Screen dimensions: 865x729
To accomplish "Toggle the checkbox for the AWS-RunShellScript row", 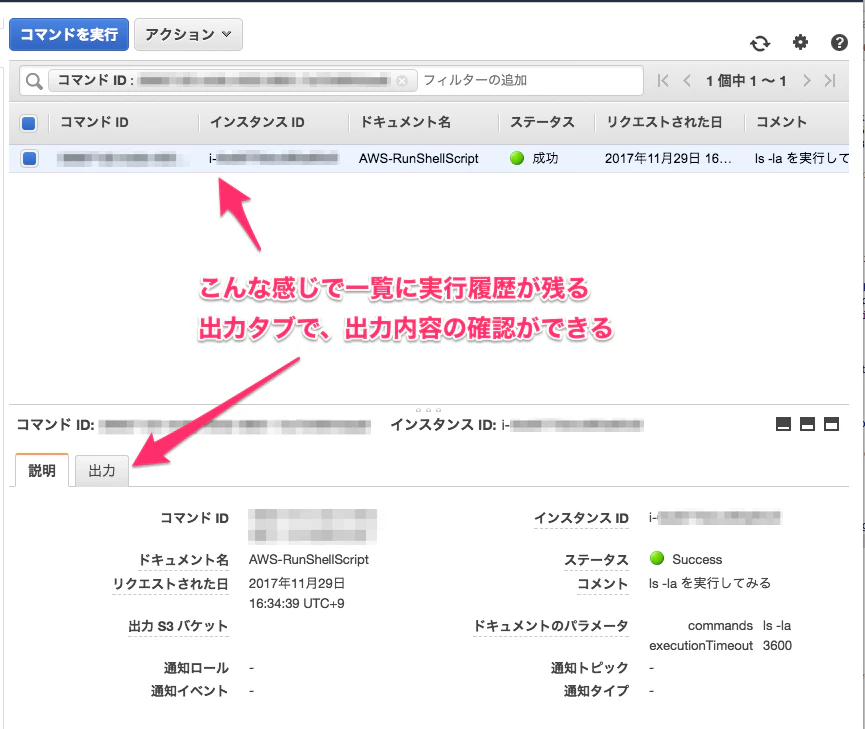I will pos(29,159).
